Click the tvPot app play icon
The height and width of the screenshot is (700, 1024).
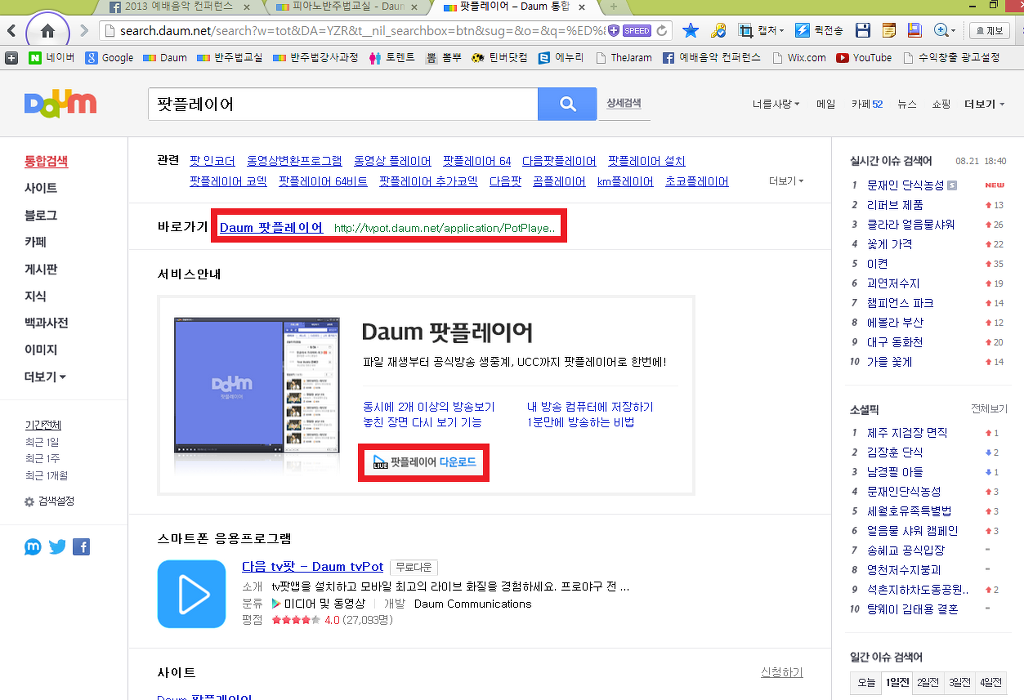coord(191,594)
